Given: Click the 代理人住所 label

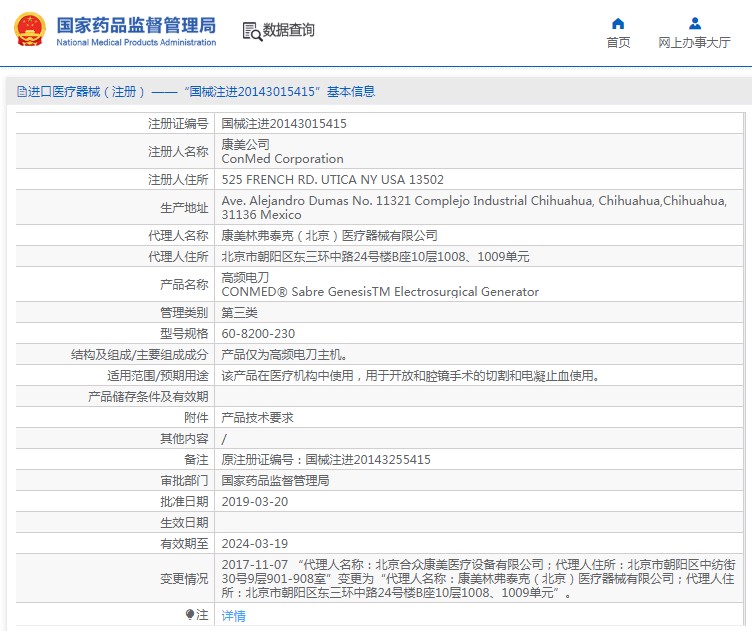Looking at the screenshot, I should pos(178,257).
